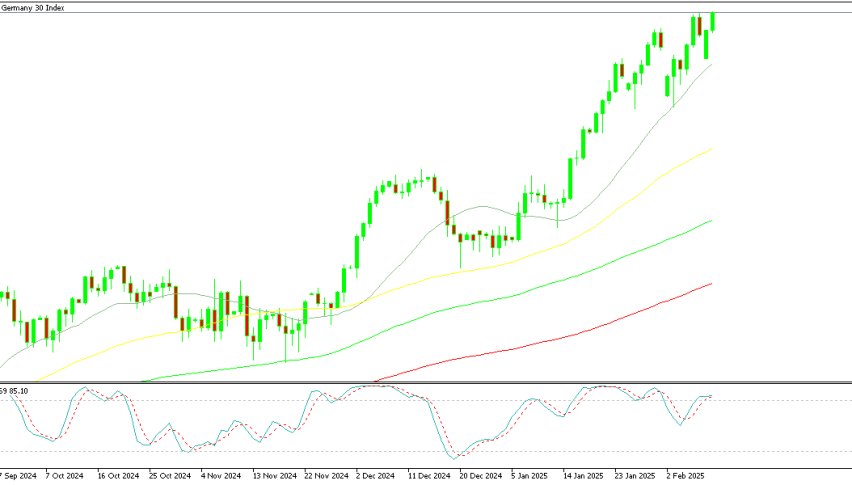The width and height of the screenshot is (852, 485).
Task: Select the 2 Feb 2025 date label
Action: point(685,476)
